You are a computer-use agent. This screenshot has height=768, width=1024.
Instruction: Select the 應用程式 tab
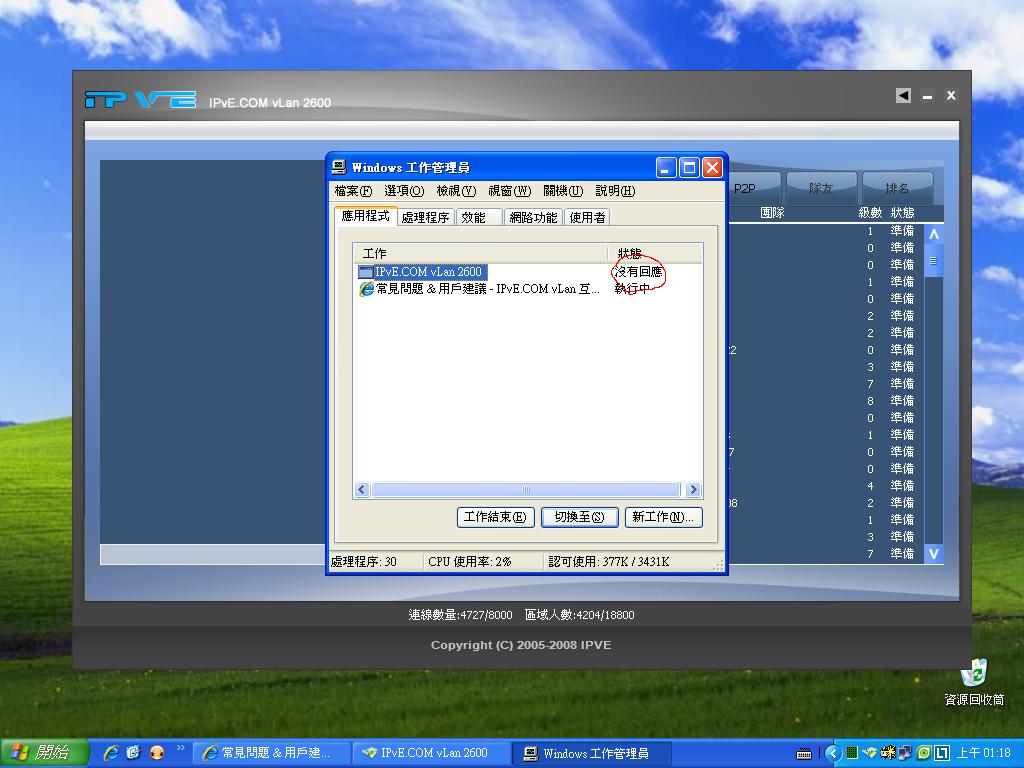(365, 216)
